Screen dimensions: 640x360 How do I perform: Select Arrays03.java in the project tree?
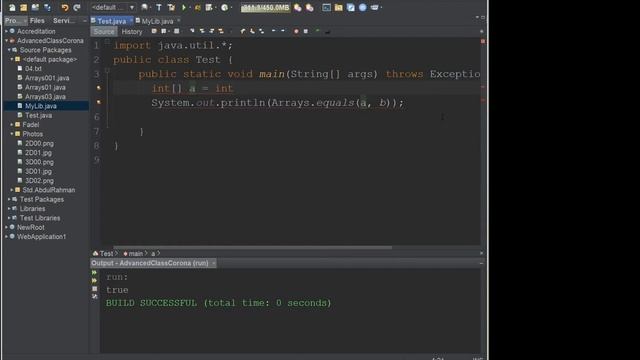click(x=45, y=97)
